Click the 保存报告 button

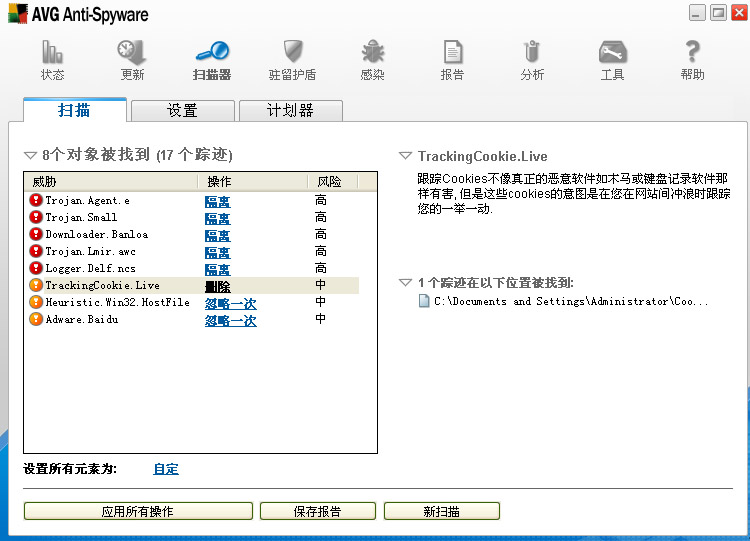318,511
